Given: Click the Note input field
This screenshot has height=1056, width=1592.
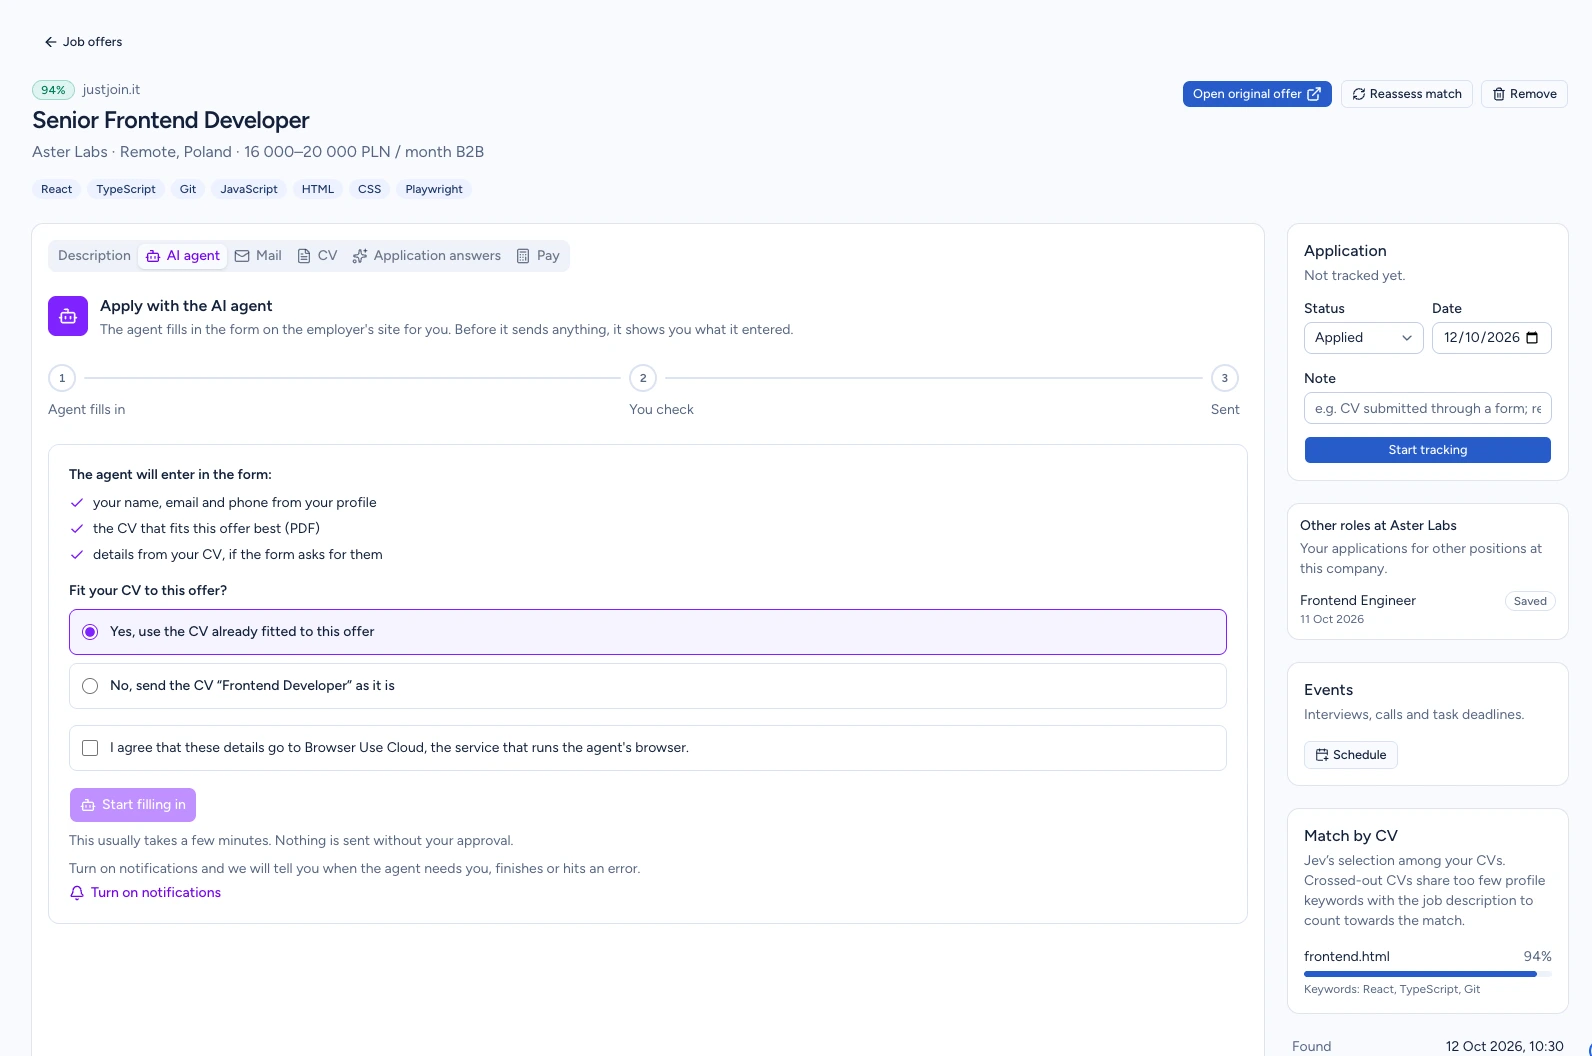Looking at the screenshot, I should 1428,408.
